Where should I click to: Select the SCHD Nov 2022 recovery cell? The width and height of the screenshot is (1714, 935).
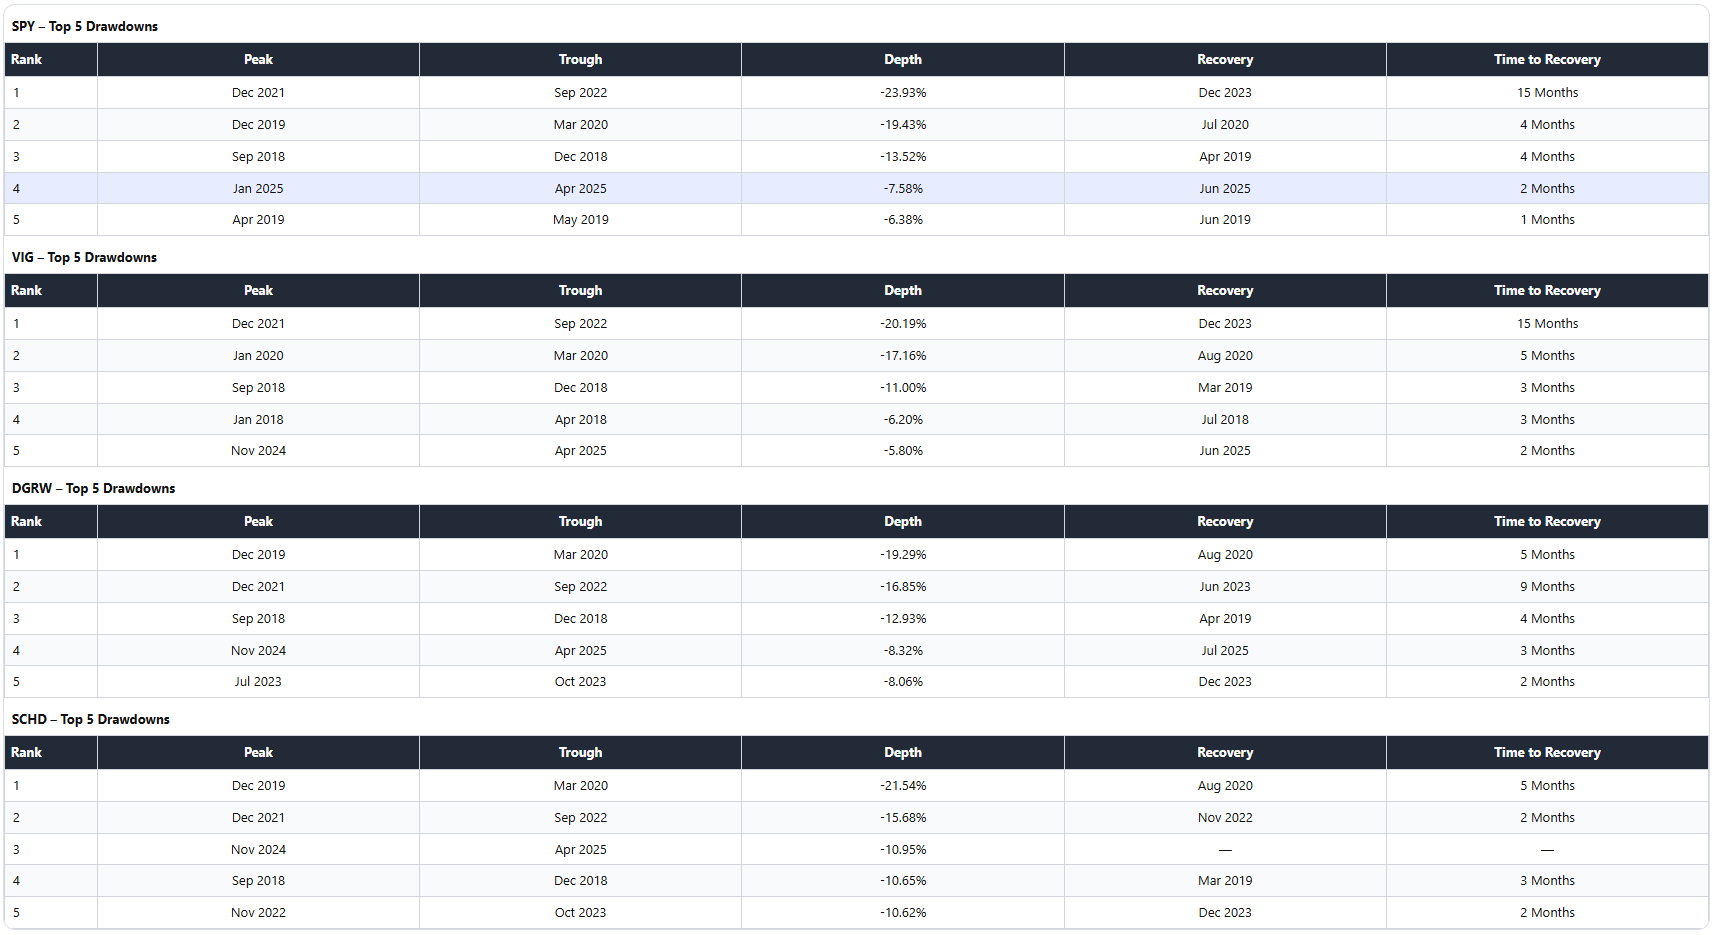[1225, 818]
